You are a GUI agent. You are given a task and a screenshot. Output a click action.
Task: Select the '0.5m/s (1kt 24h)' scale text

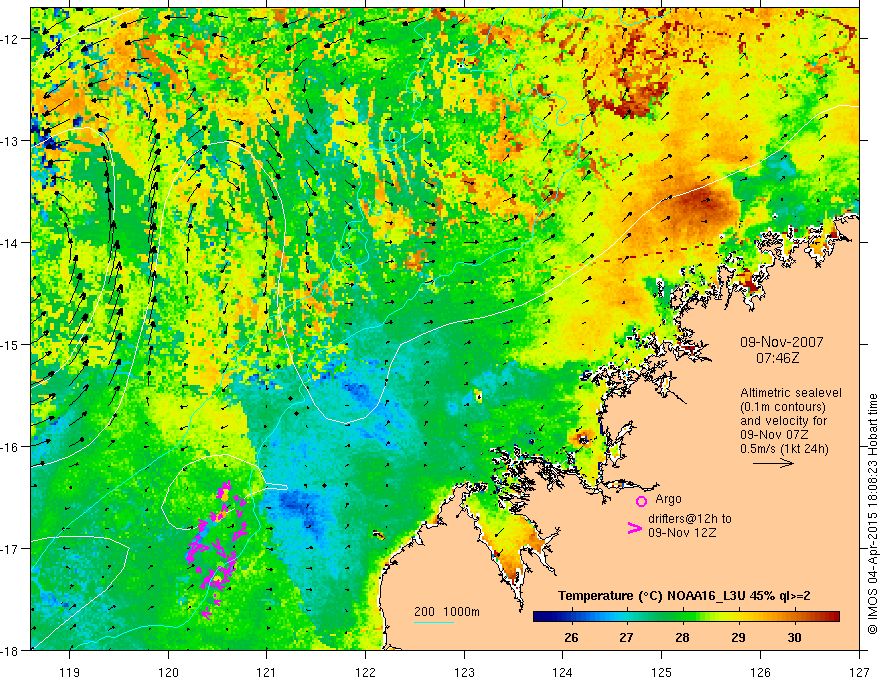[784, 449]
